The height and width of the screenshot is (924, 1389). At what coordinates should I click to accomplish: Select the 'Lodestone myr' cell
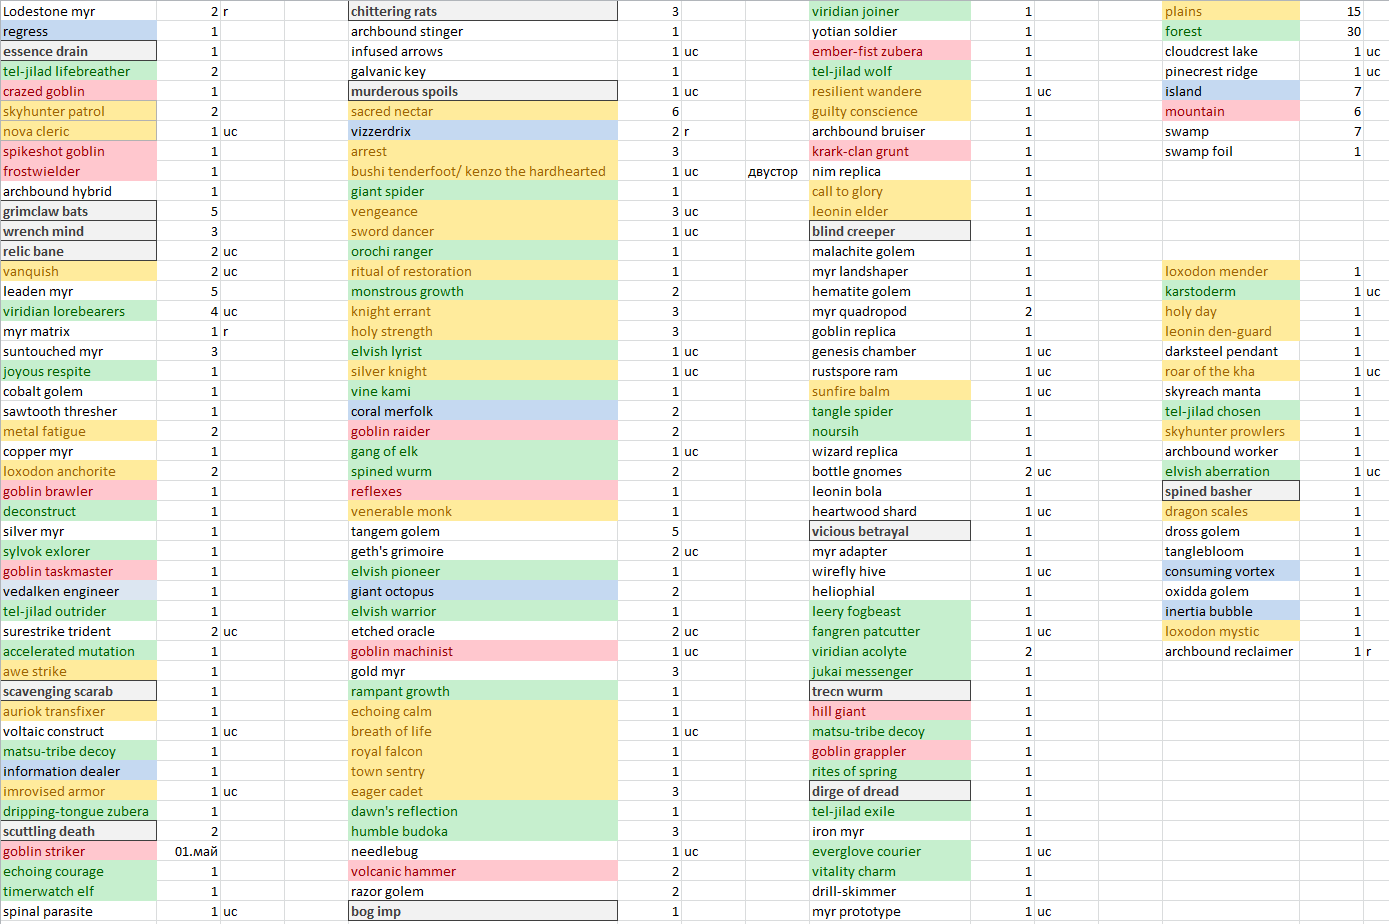pos(78,11)
